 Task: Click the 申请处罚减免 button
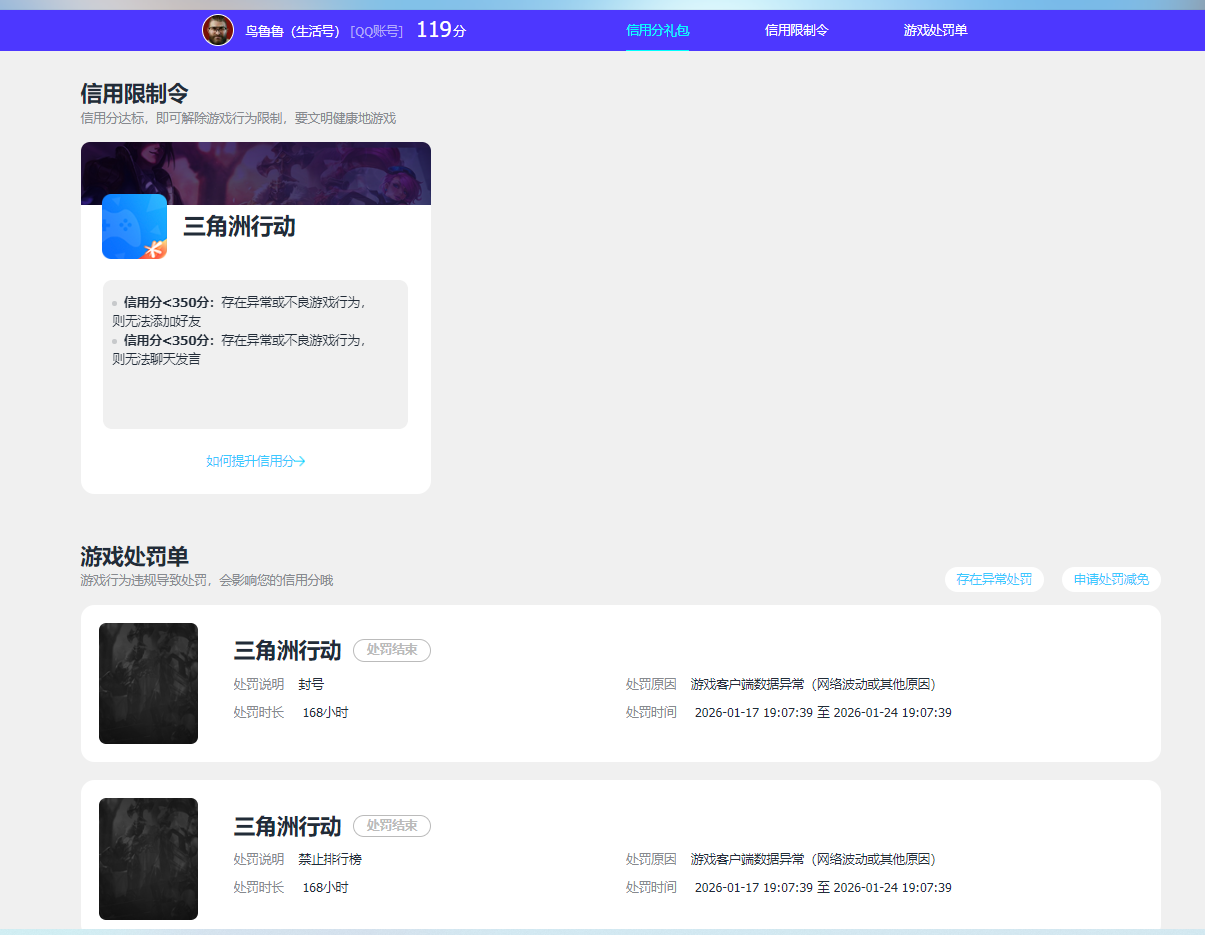pyautogui.click(x=1111, y=579)
